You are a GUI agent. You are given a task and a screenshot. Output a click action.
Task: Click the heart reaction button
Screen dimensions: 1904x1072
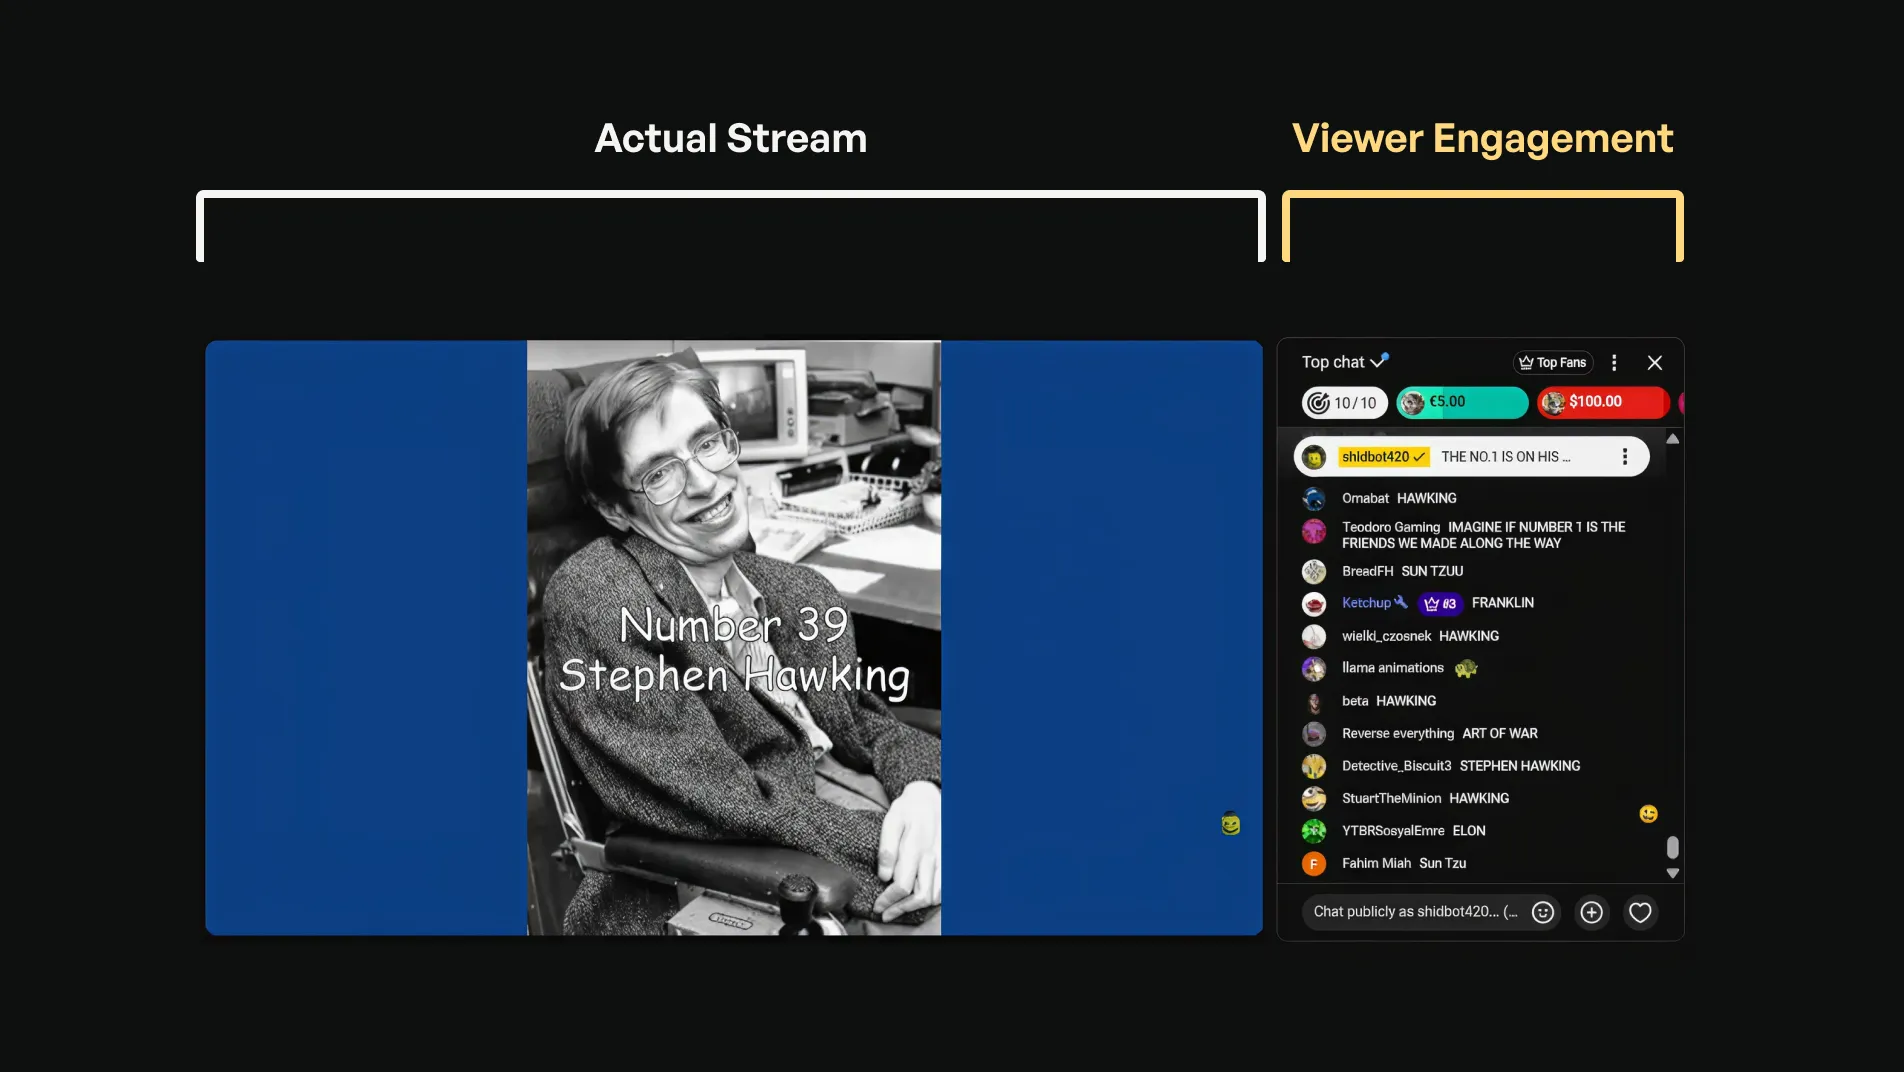[x=1640, y=912]
